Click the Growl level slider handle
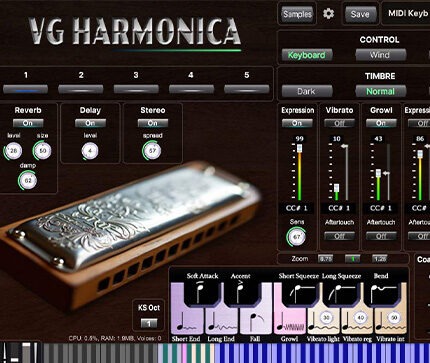Image resolution: width=430 pixels, height=363 pixels. coord(378,173)
